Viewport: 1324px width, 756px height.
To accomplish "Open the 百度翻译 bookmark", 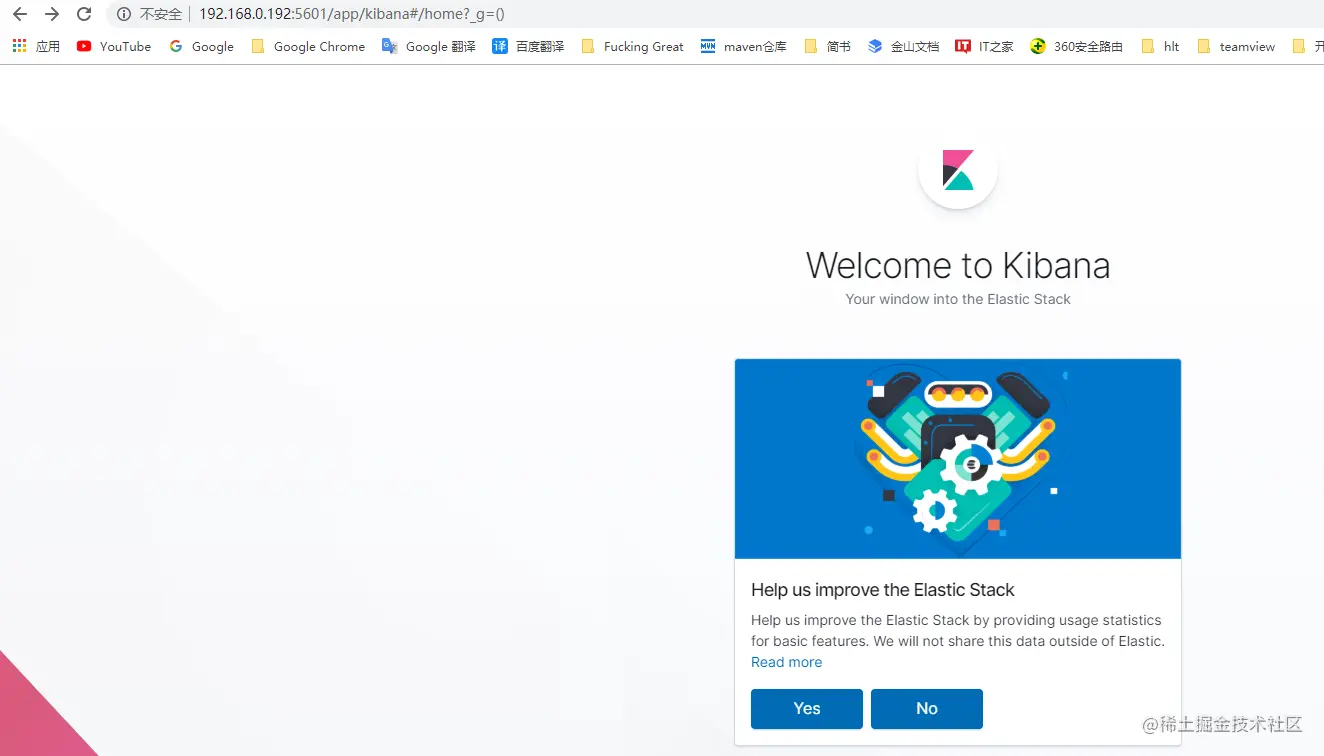I will (x=528, y=46).
